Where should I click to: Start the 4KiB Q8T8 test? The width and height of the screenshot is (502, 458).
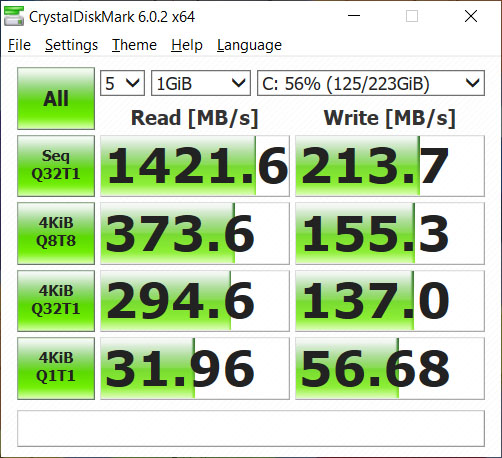tap(56, 233)
